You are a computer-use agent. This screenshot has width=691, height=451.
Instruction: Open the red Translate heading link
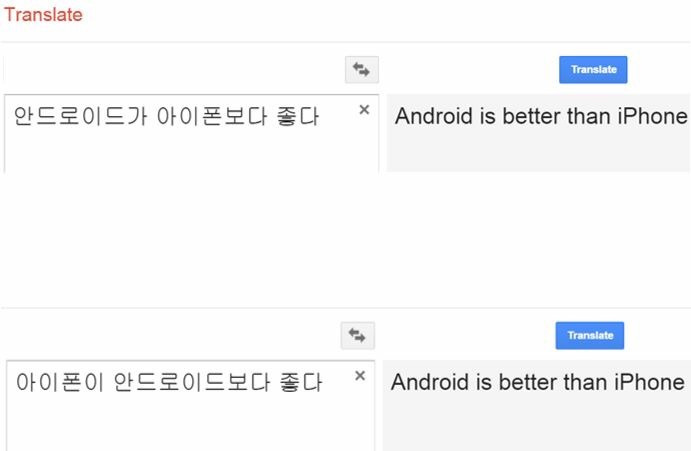[43, 15]
